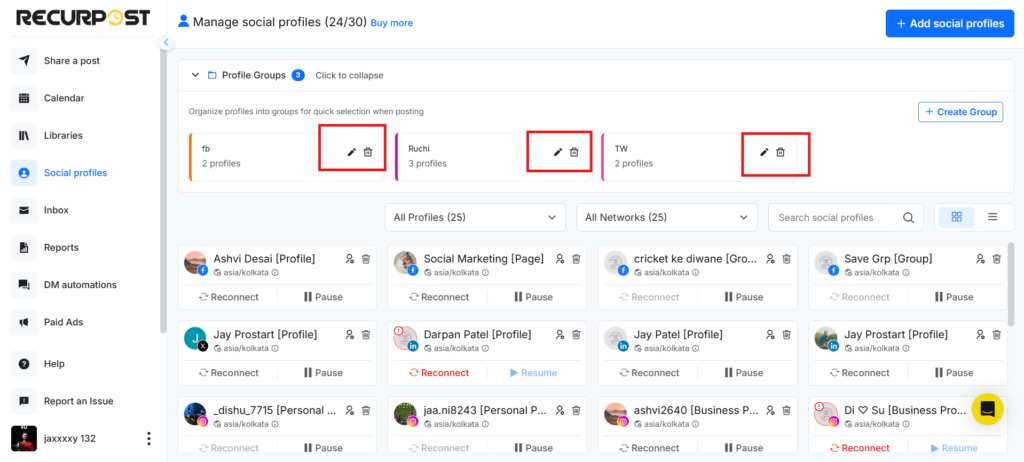This screenshot has height=462, width=1024.
Task: Resume Darpan Patel profile
Action: pyautogui.click(x=534, y=372)
